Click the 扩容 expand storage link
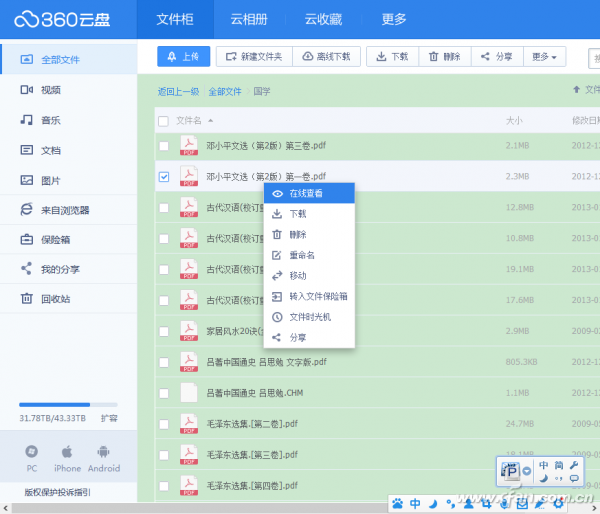 tap(109, 418)
